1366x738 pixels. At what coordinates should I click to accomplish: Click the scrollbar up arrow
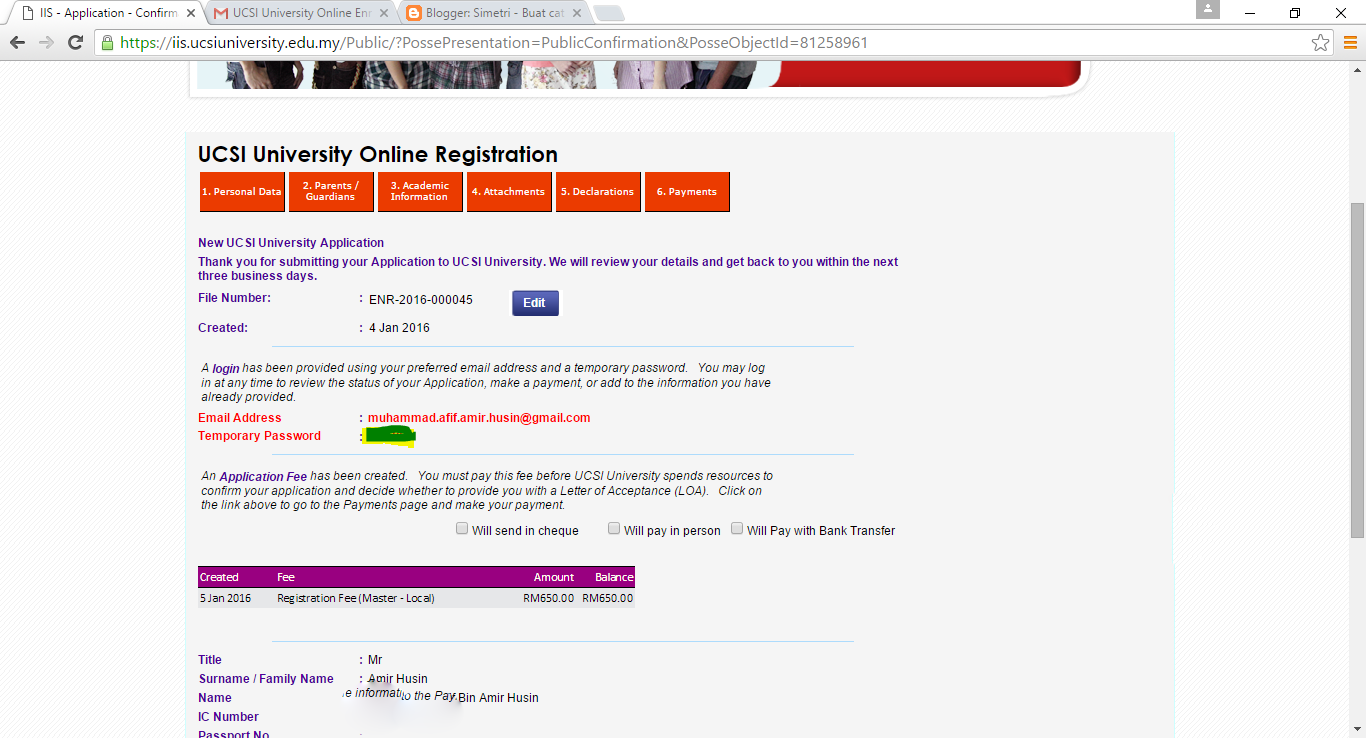click(x=1357, y=69)
